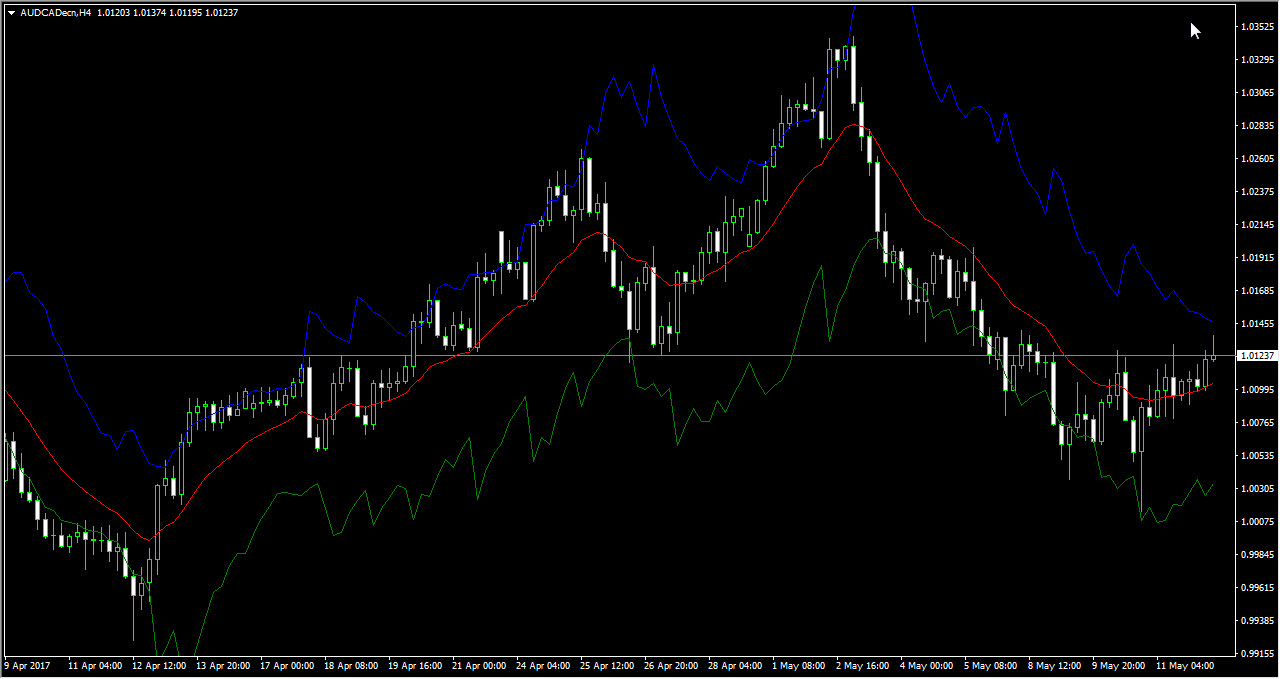Click the 19 Apr 16:00 time label

coord(415,665)
